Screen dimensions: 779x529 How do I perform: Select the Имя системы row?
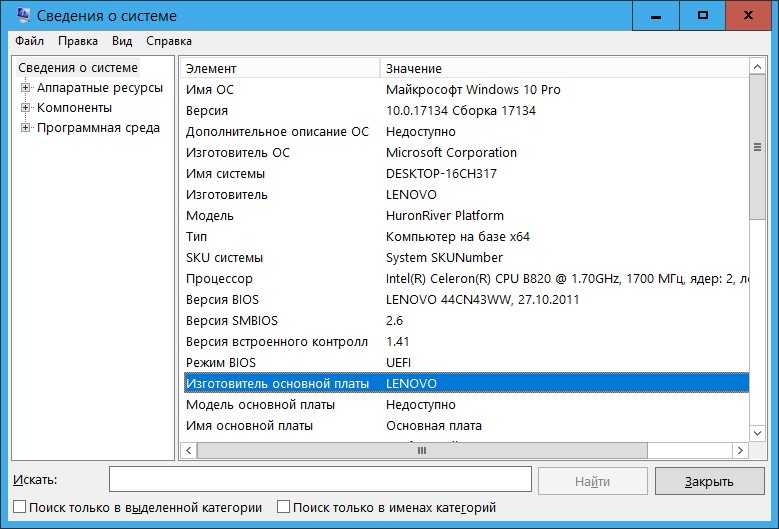[466, 174]
